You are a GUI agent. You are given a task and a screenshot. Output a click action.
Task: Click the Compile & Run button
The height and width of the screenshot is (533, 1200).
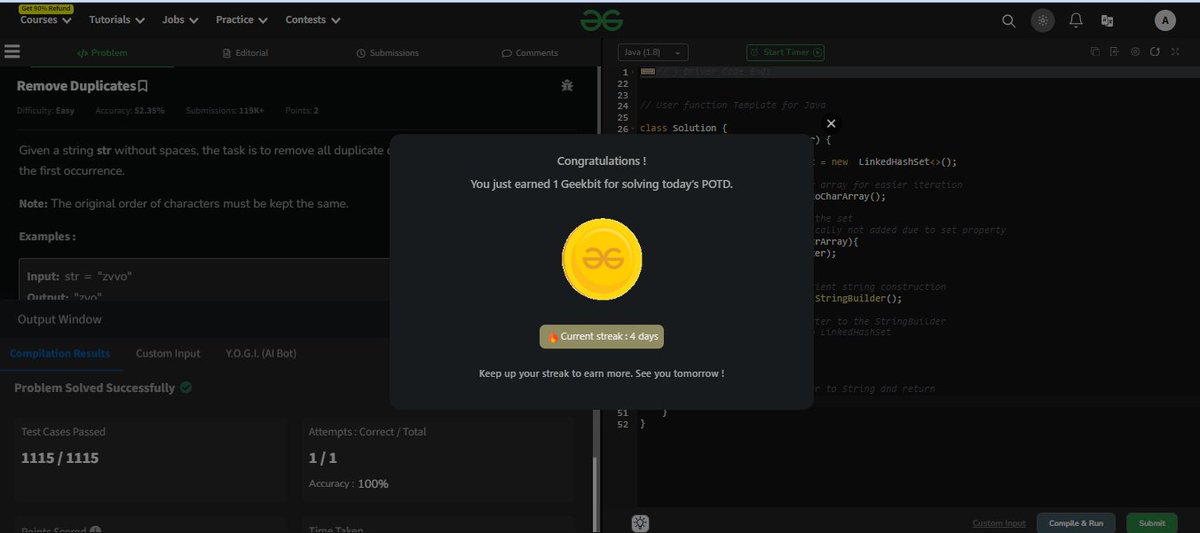(x=1075, y=523)
